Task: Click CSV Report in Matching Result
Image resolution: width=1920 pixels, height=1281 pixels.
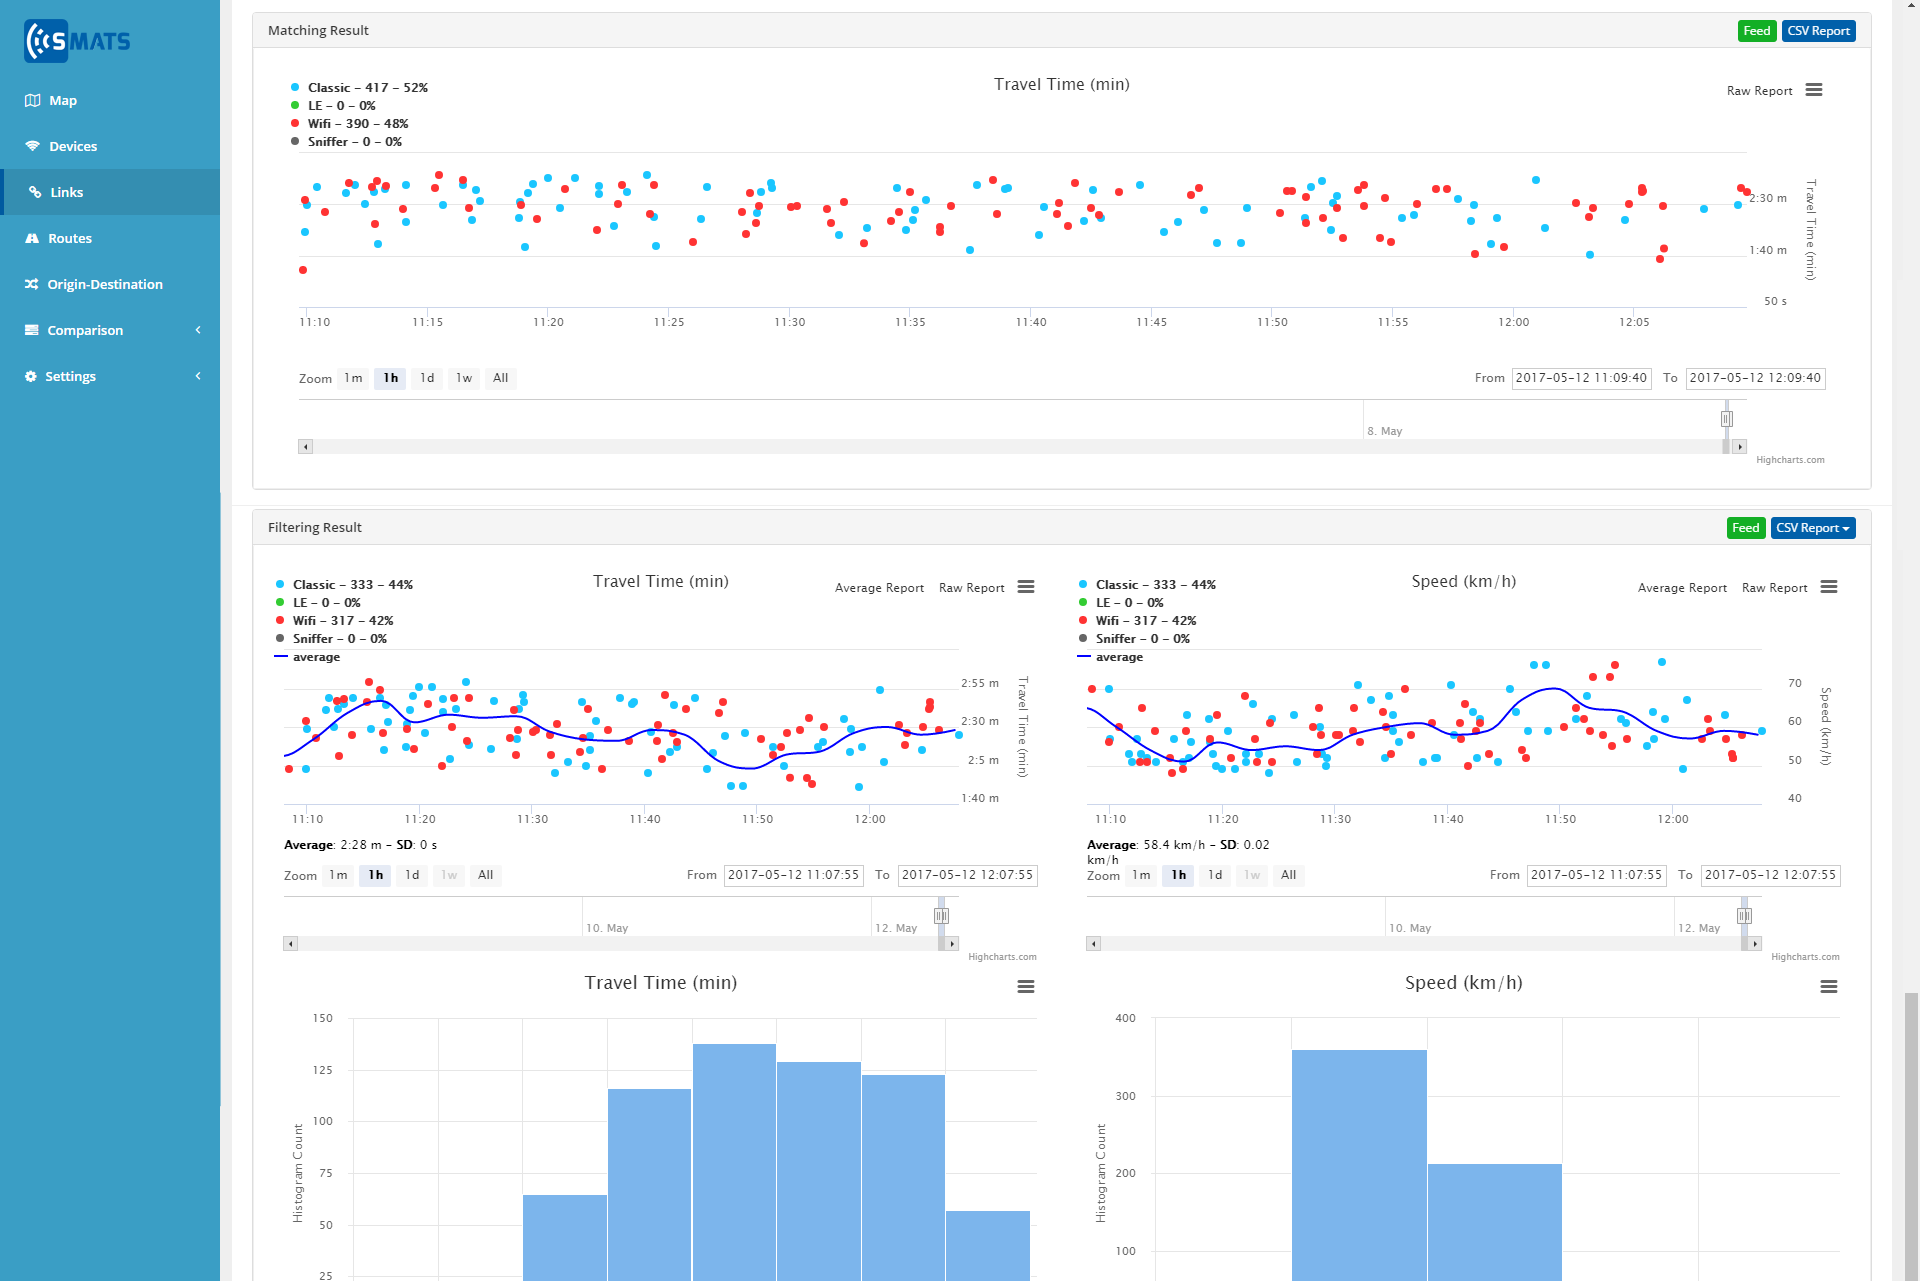Action: 1818,31
